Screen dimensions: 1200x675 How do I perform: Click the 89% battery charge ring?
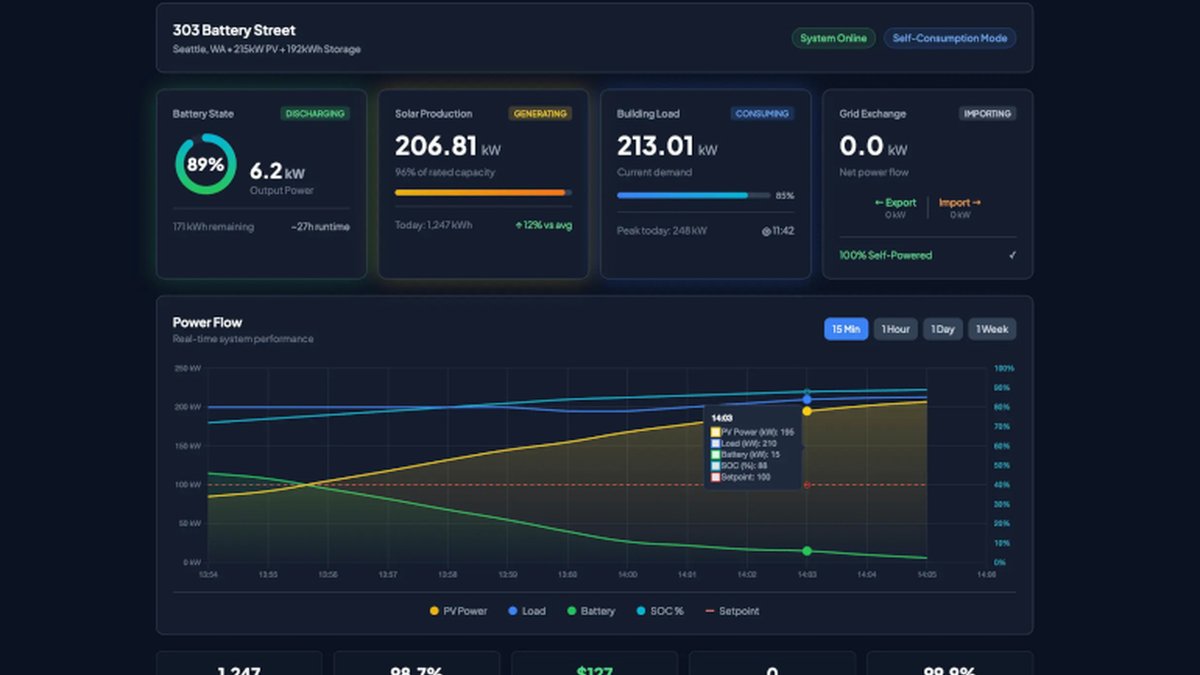(x=206, y=164)
